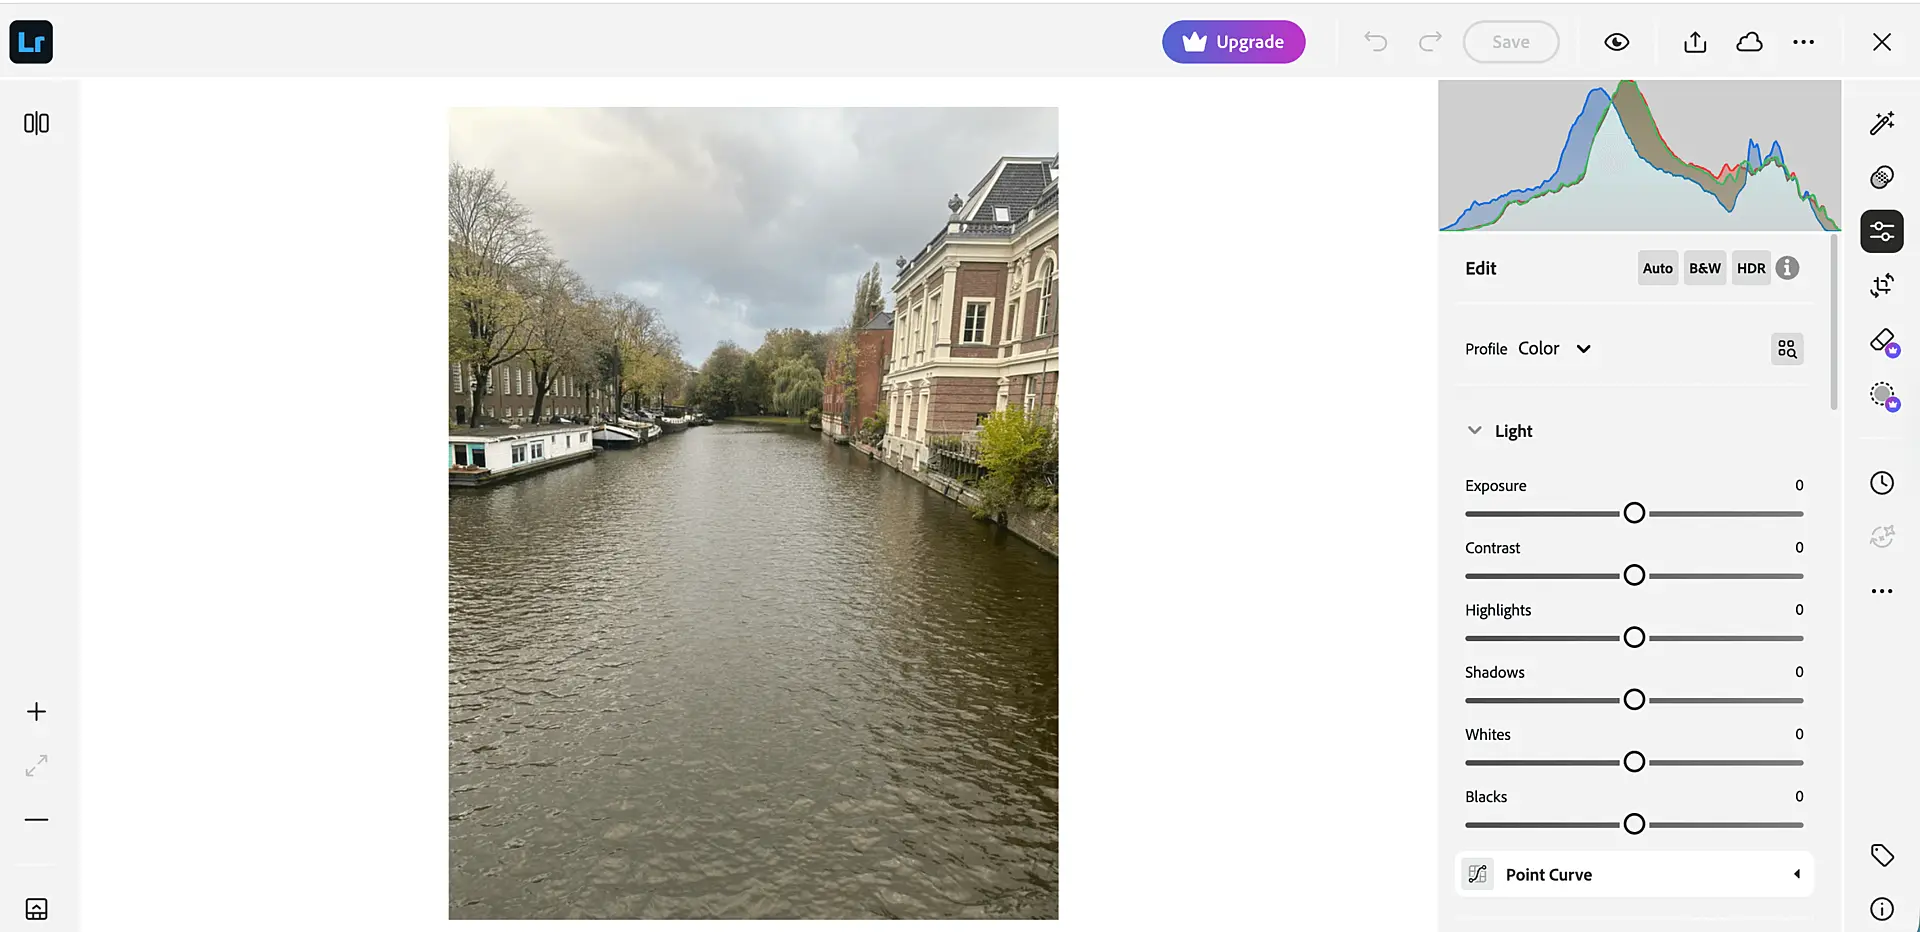Click the Upgrade button
The image size is (1920, 932).
[x=1233, y=42]
